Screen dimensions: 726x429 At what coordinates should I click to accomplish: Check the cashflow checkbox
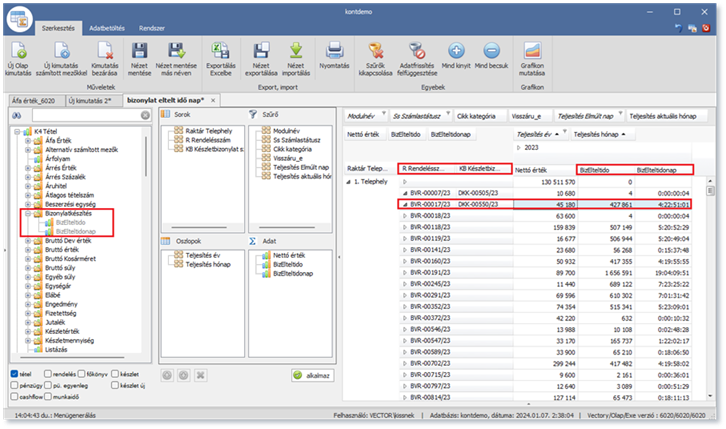[x=13, y=395]
